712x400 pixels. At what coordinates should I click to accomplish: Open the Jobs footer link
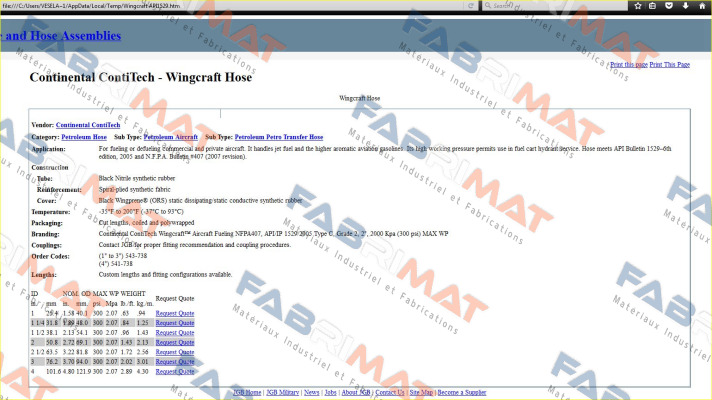pos(331,392)
